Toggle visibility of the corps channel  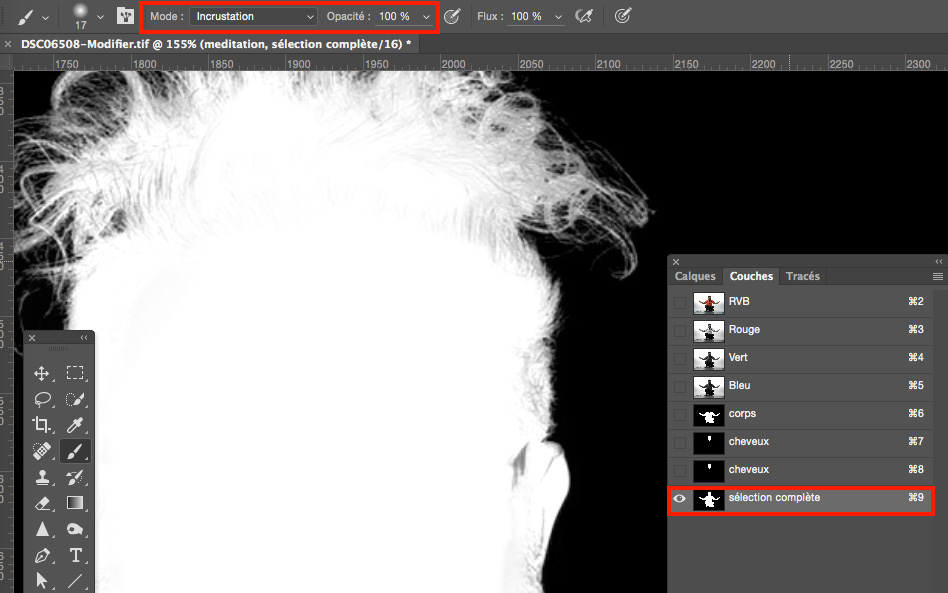point(680,414)
